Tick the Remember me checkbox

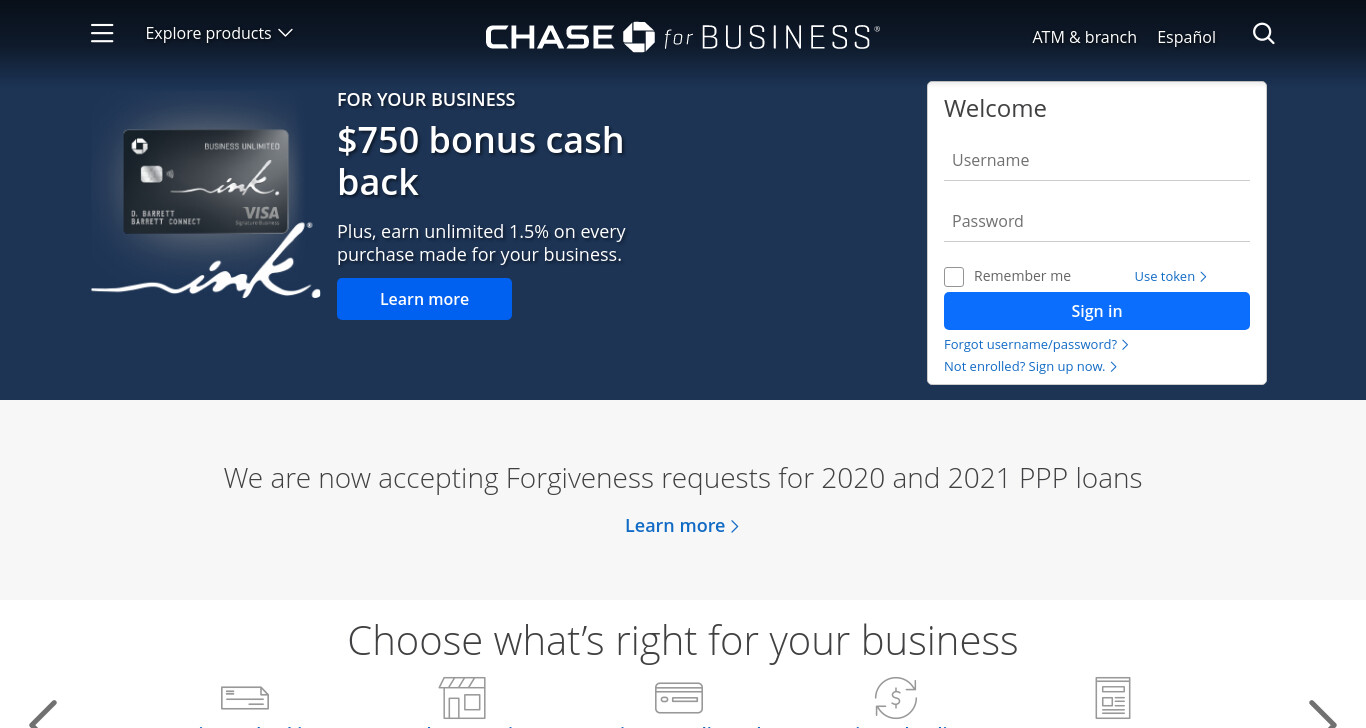(x=954, y=277)
